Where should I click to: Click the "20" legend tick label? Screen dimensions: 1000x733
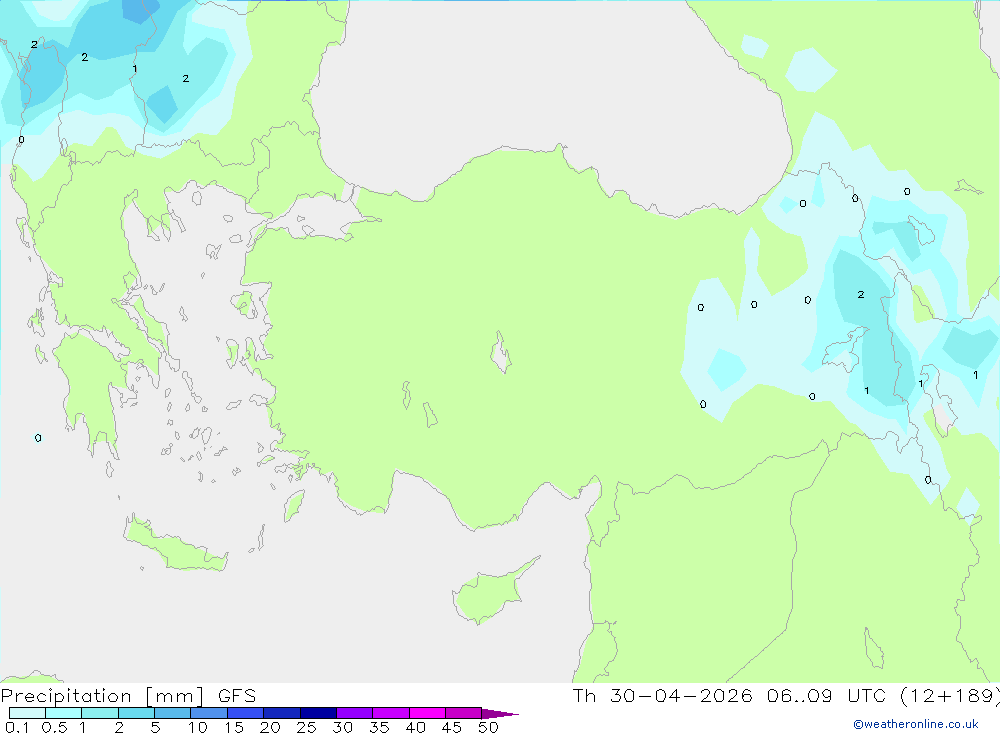pos(270,727)
